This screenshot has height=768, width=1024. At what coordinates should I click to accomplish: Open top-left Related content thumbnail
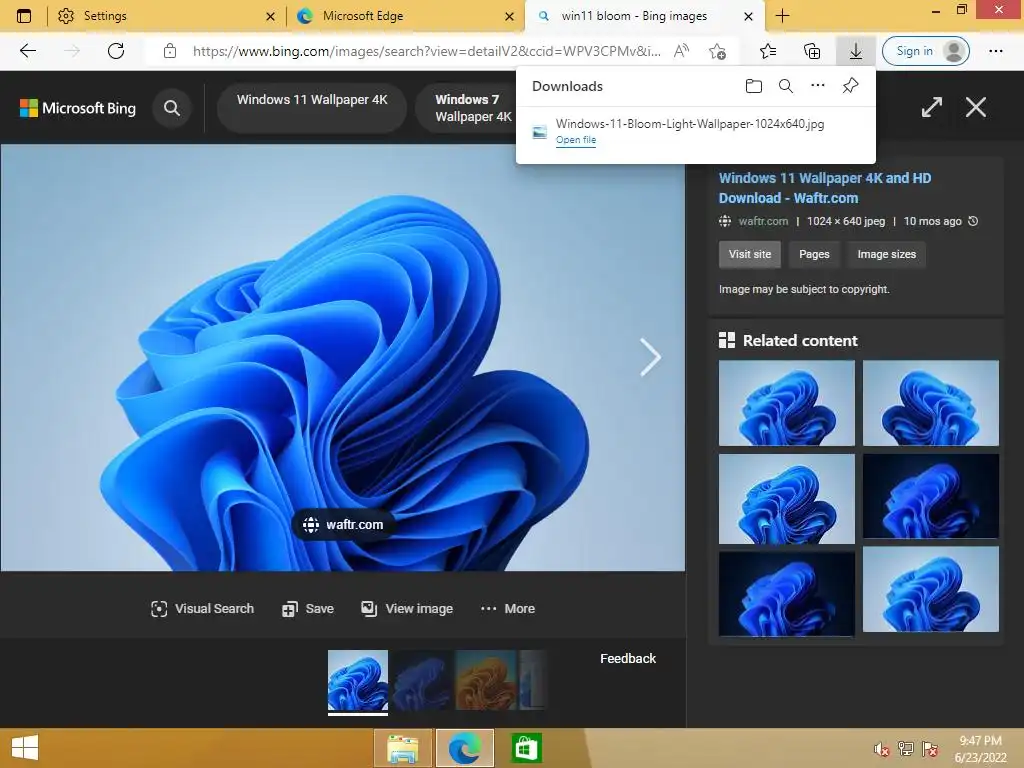pos(786,403)
